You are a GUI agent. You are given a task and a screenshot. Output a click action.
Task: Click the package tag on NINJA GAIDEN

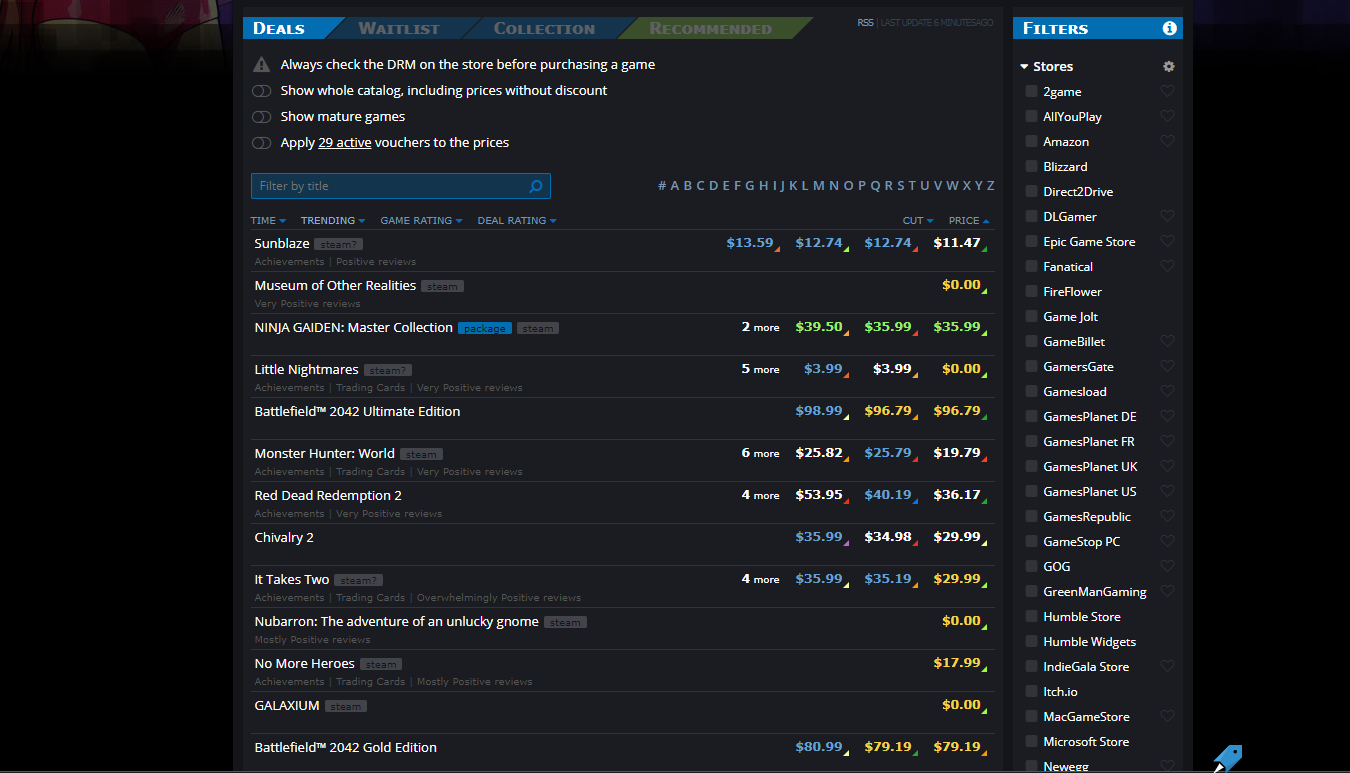pyautogui.click(x=485, y=328)
